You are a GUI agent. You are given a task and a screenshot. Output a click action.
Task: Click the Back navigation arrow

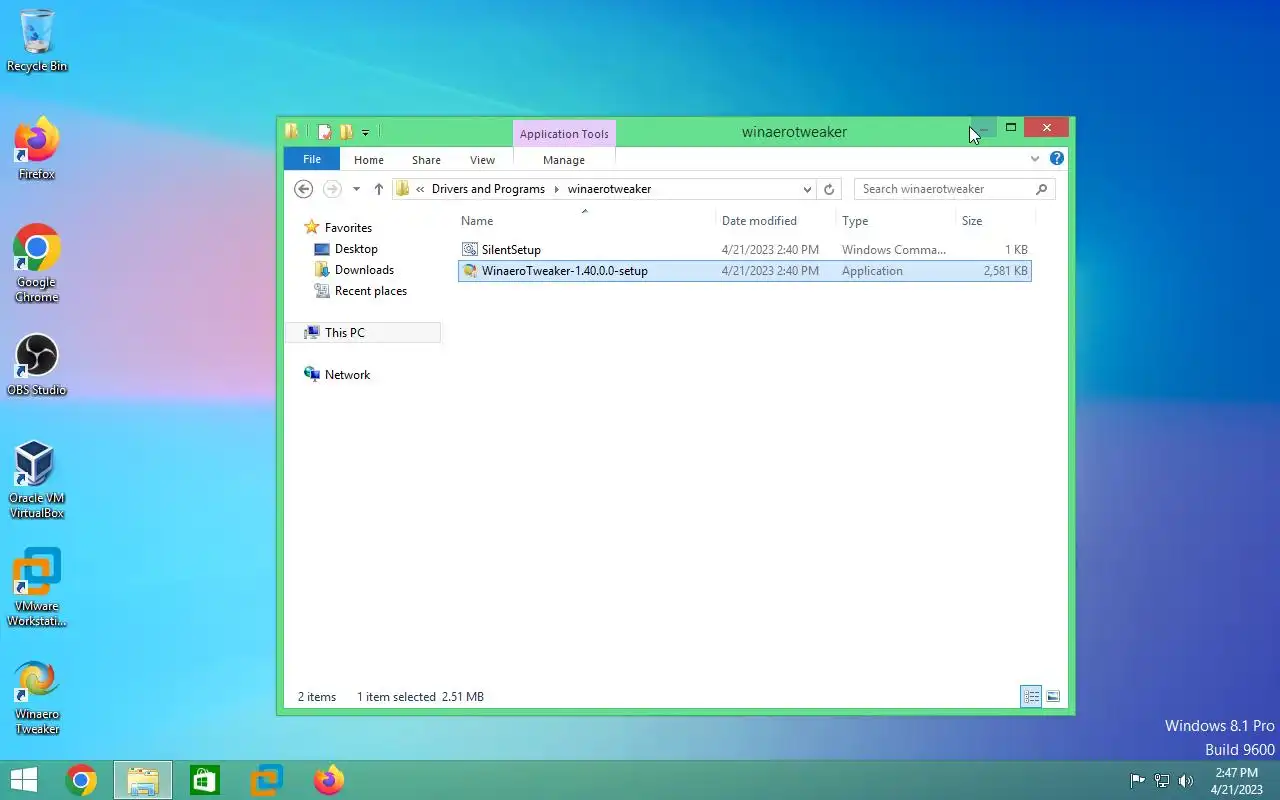(304, 189)
